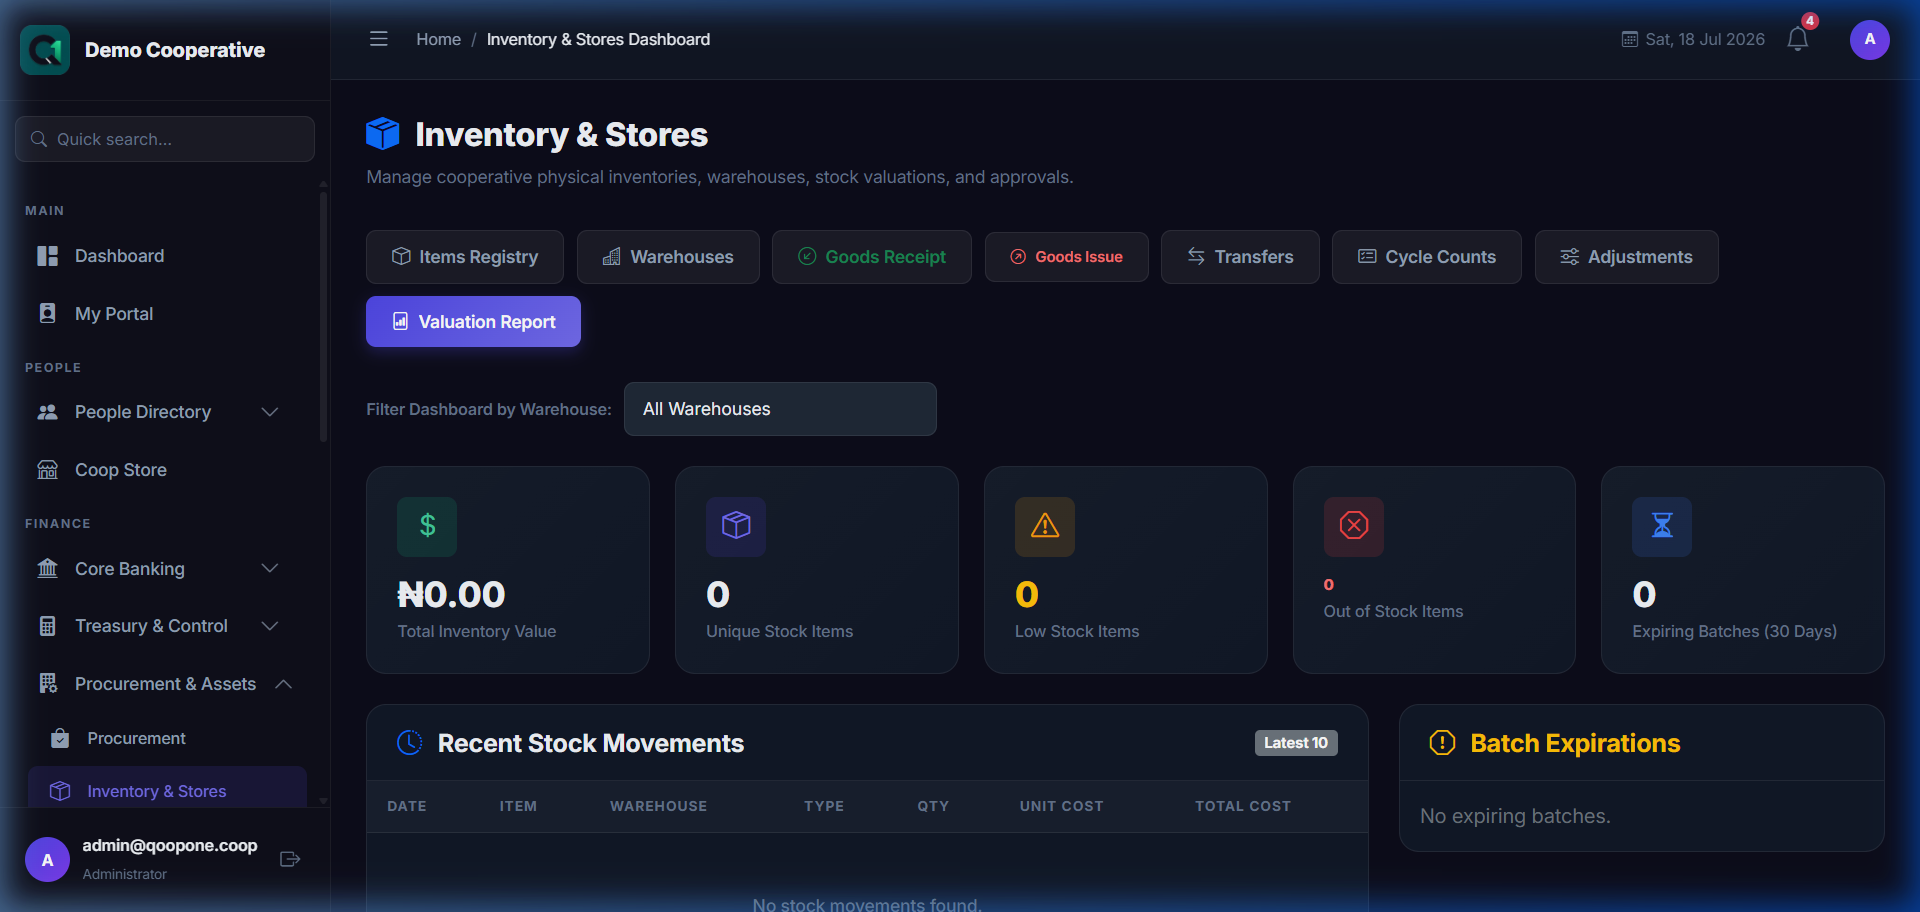Click the Sat, 18 Jul 2026 date text
Image resolution: width=1920 pixels, height=912 pixels.
(x=1705, y=40)
